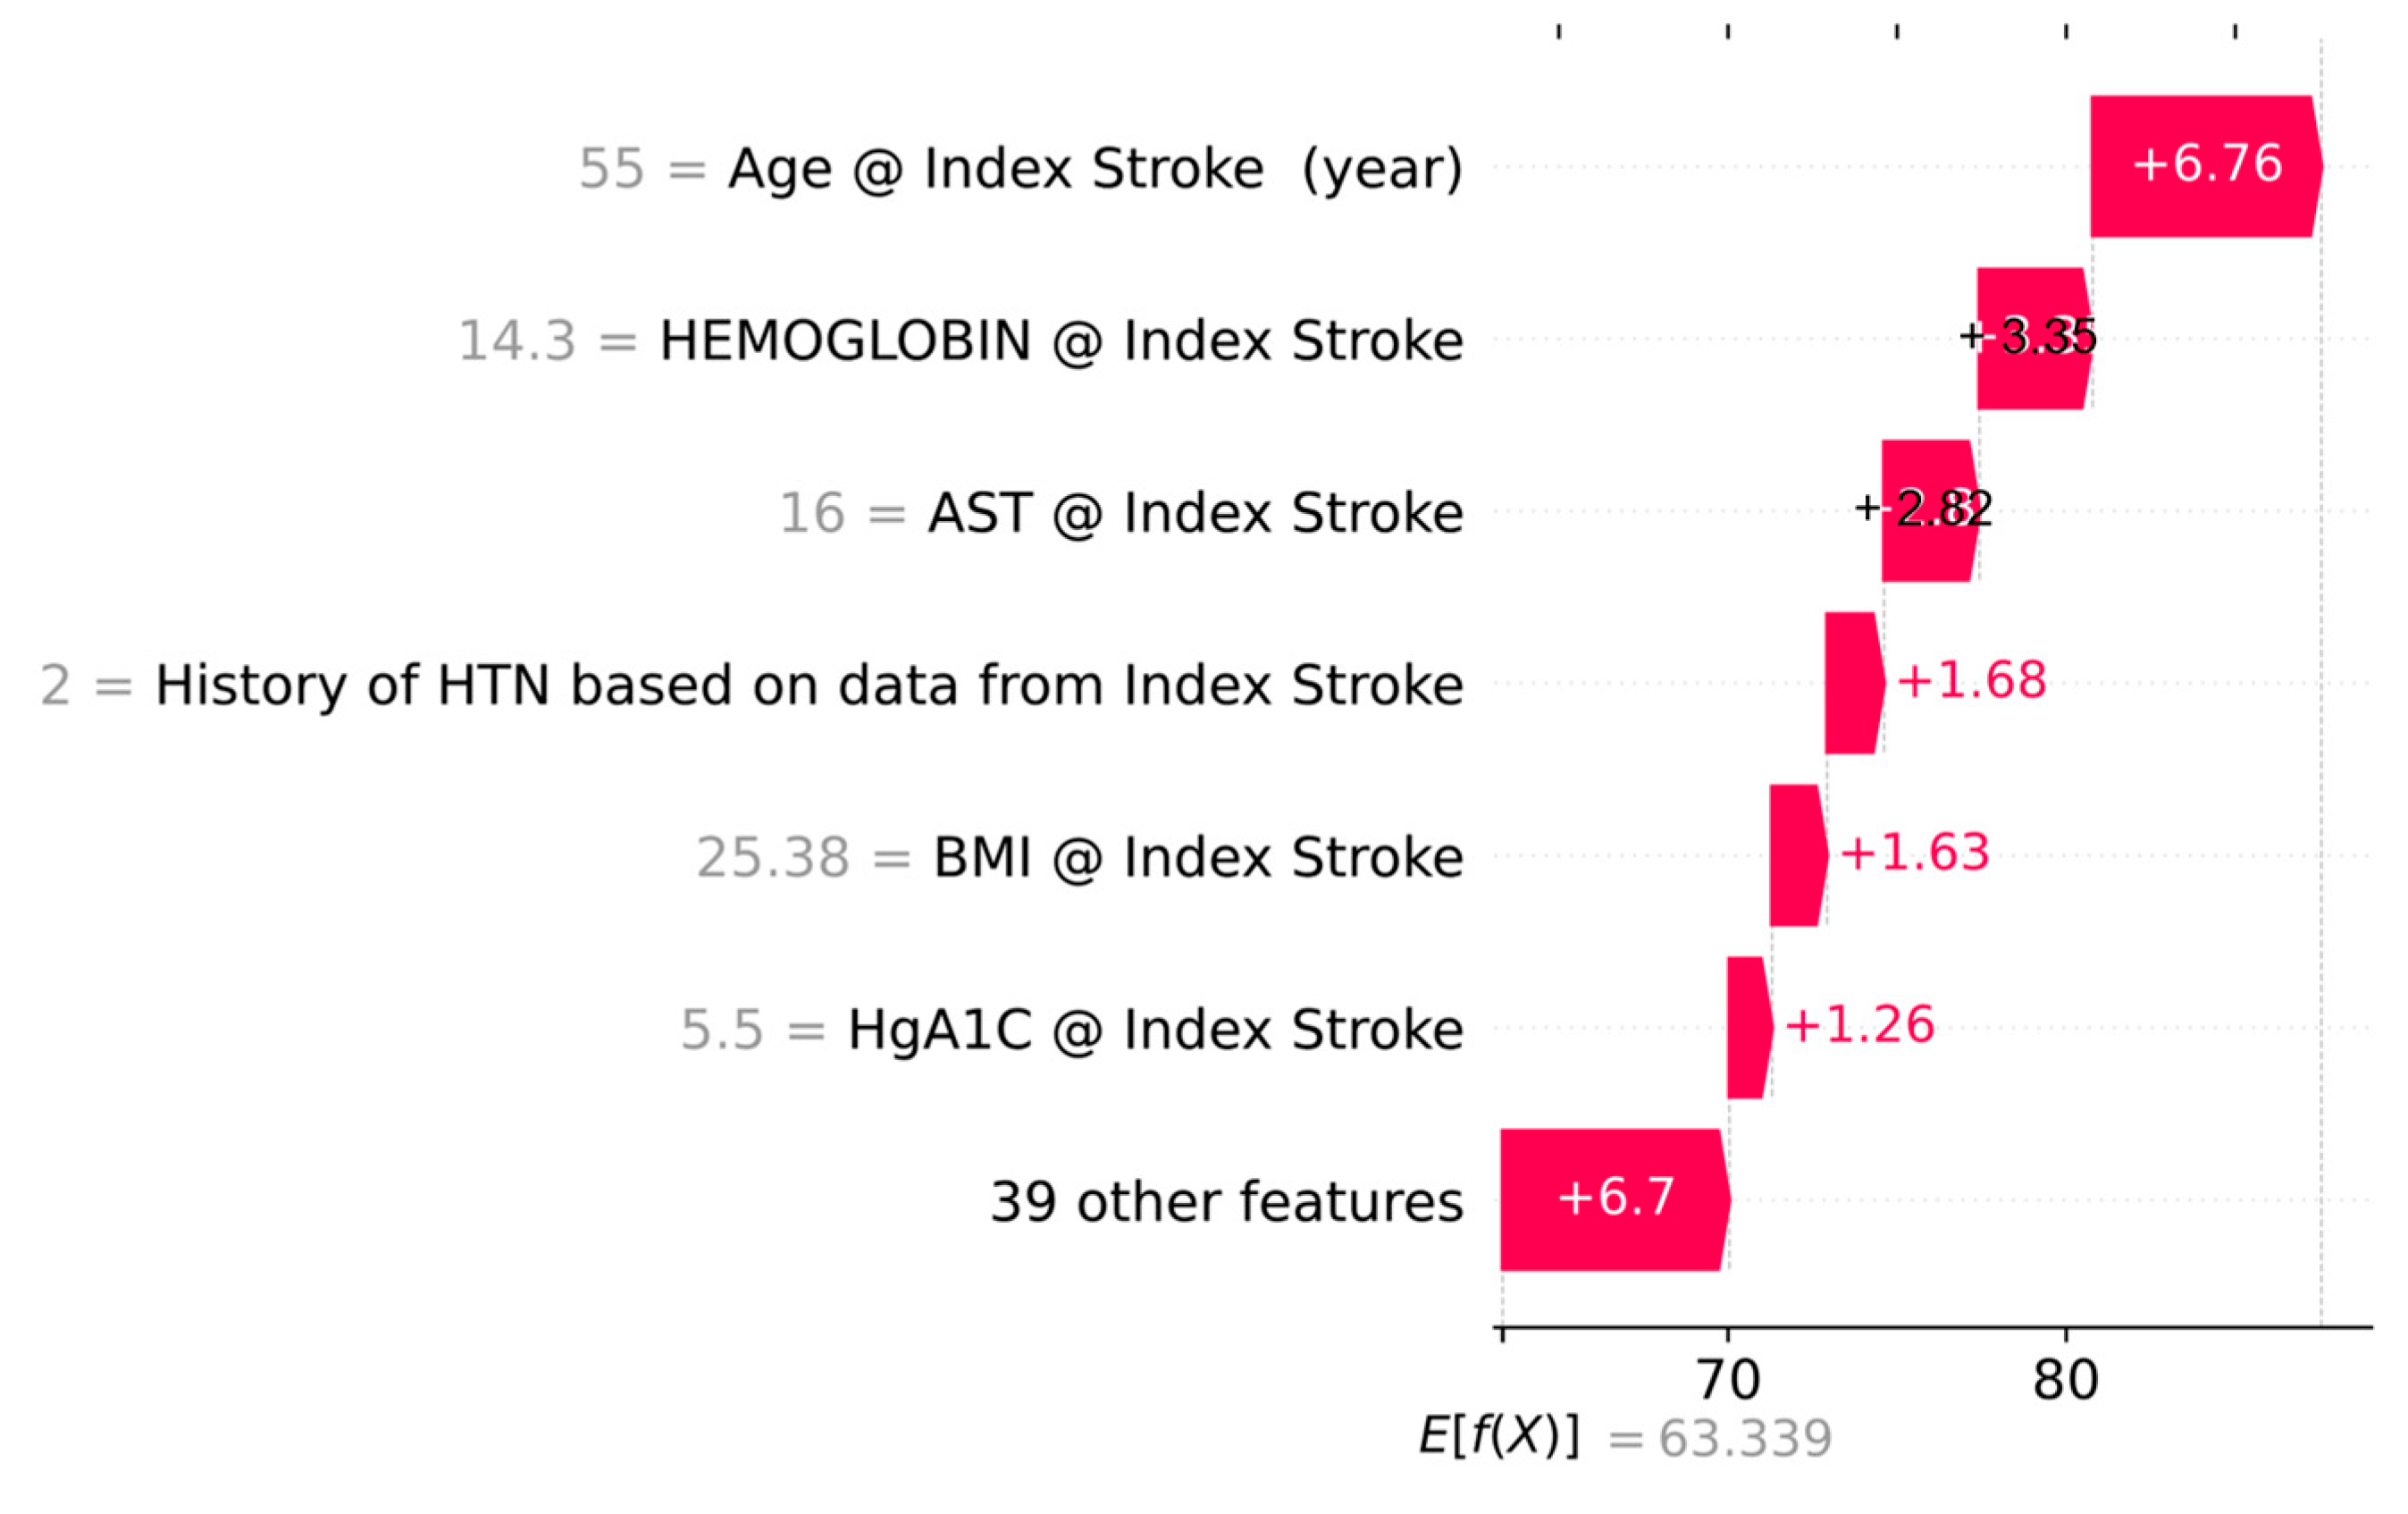This screenshot has width=2408, height=1514.
Task: Click the +1.63 value annotation
Action: 1914,853
